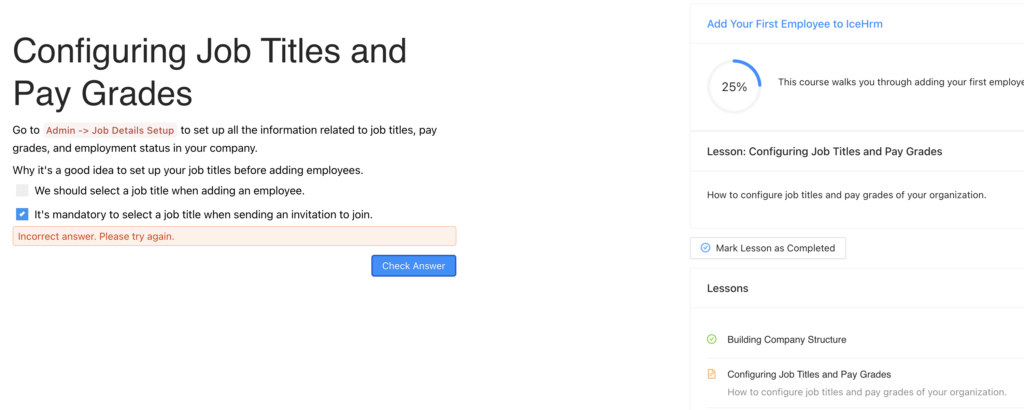Click label text "We should select a job title when adding"
This screenshot has height=410, width=1024.
coord(169,190)
